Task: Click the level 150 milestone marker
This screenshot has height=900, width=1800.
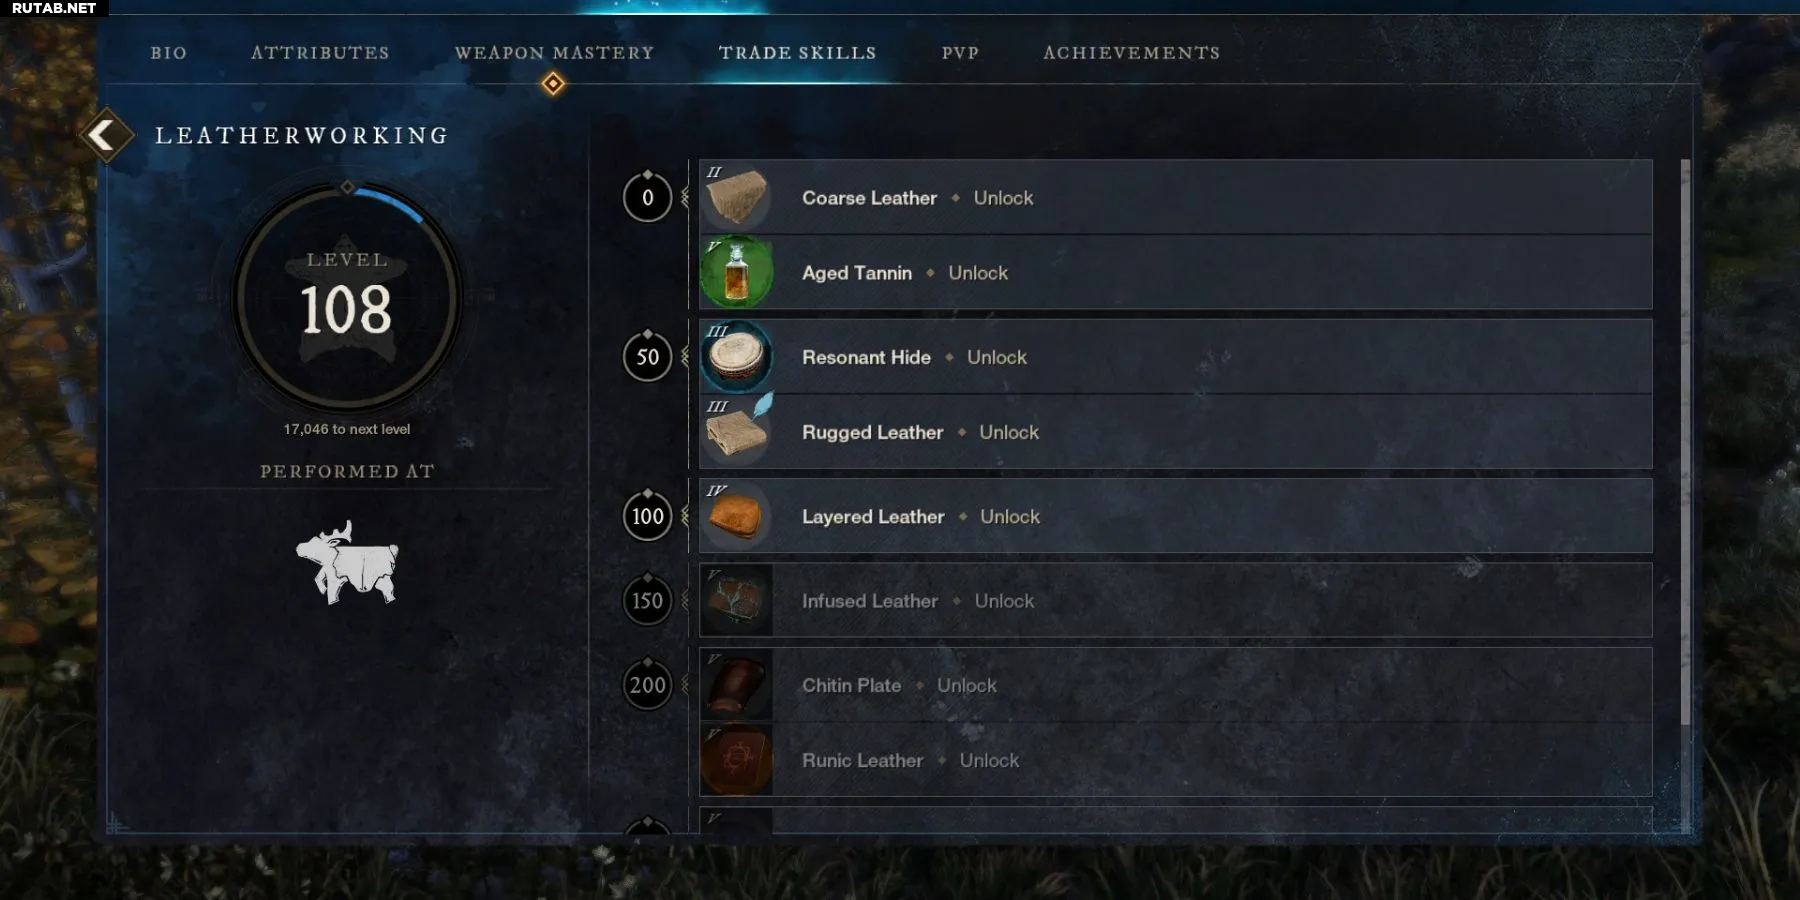Action: [648, 600]
